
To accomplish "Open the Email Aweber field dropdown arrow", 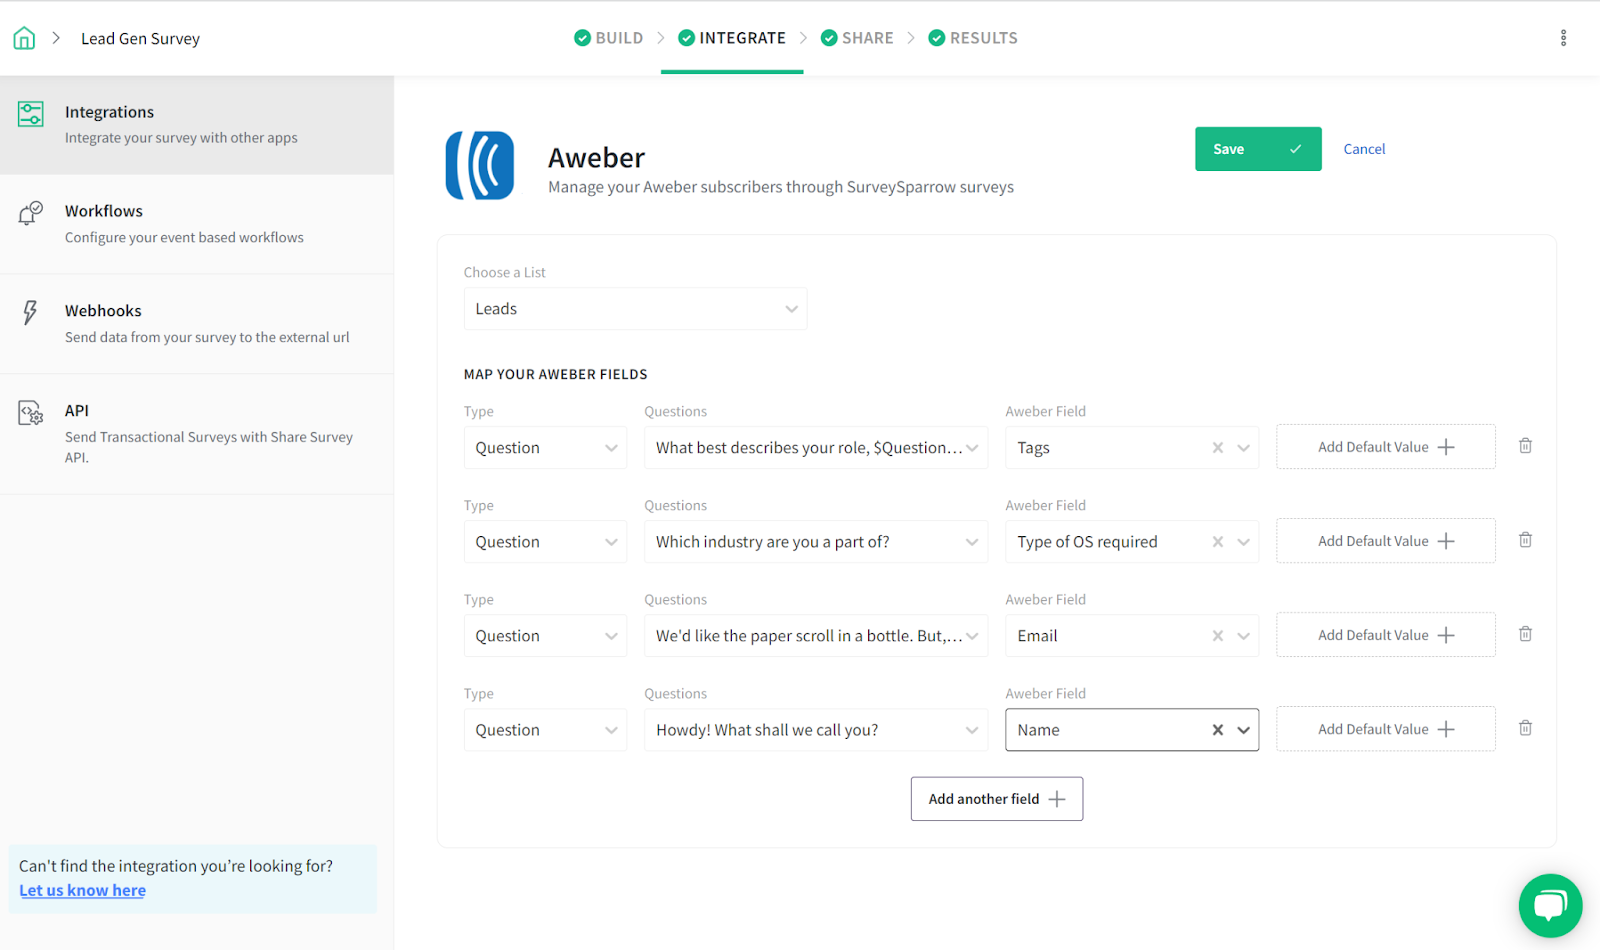I will click(x=1244, y=636).
